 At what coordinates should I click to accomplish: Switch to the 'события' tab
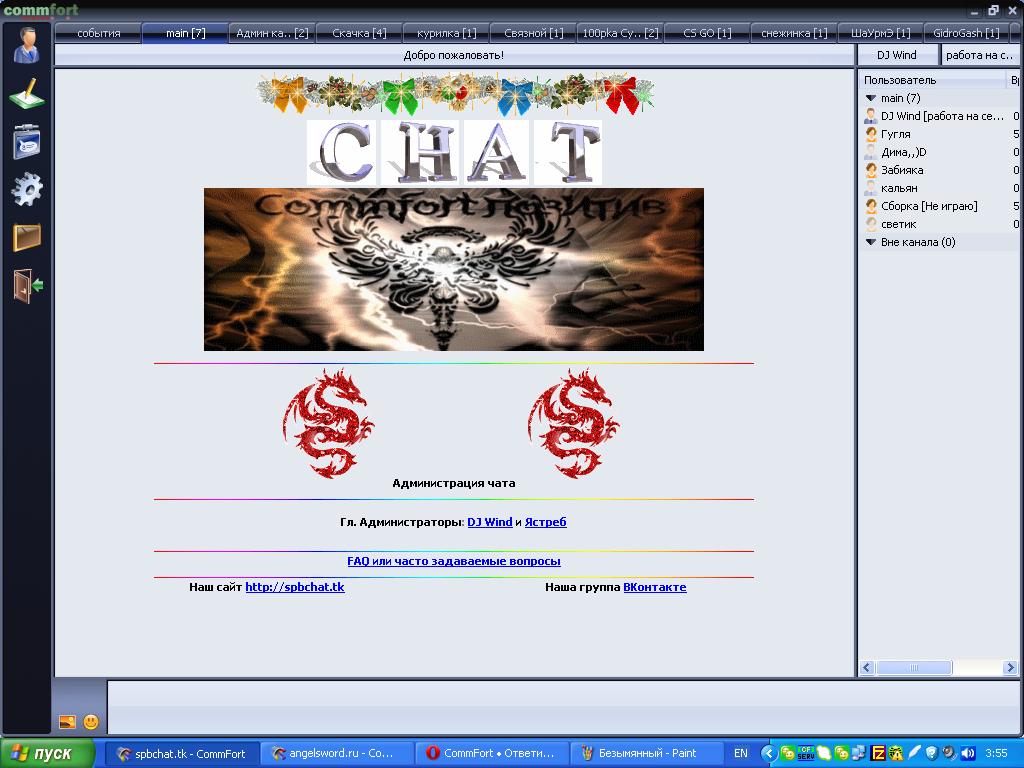98,33
